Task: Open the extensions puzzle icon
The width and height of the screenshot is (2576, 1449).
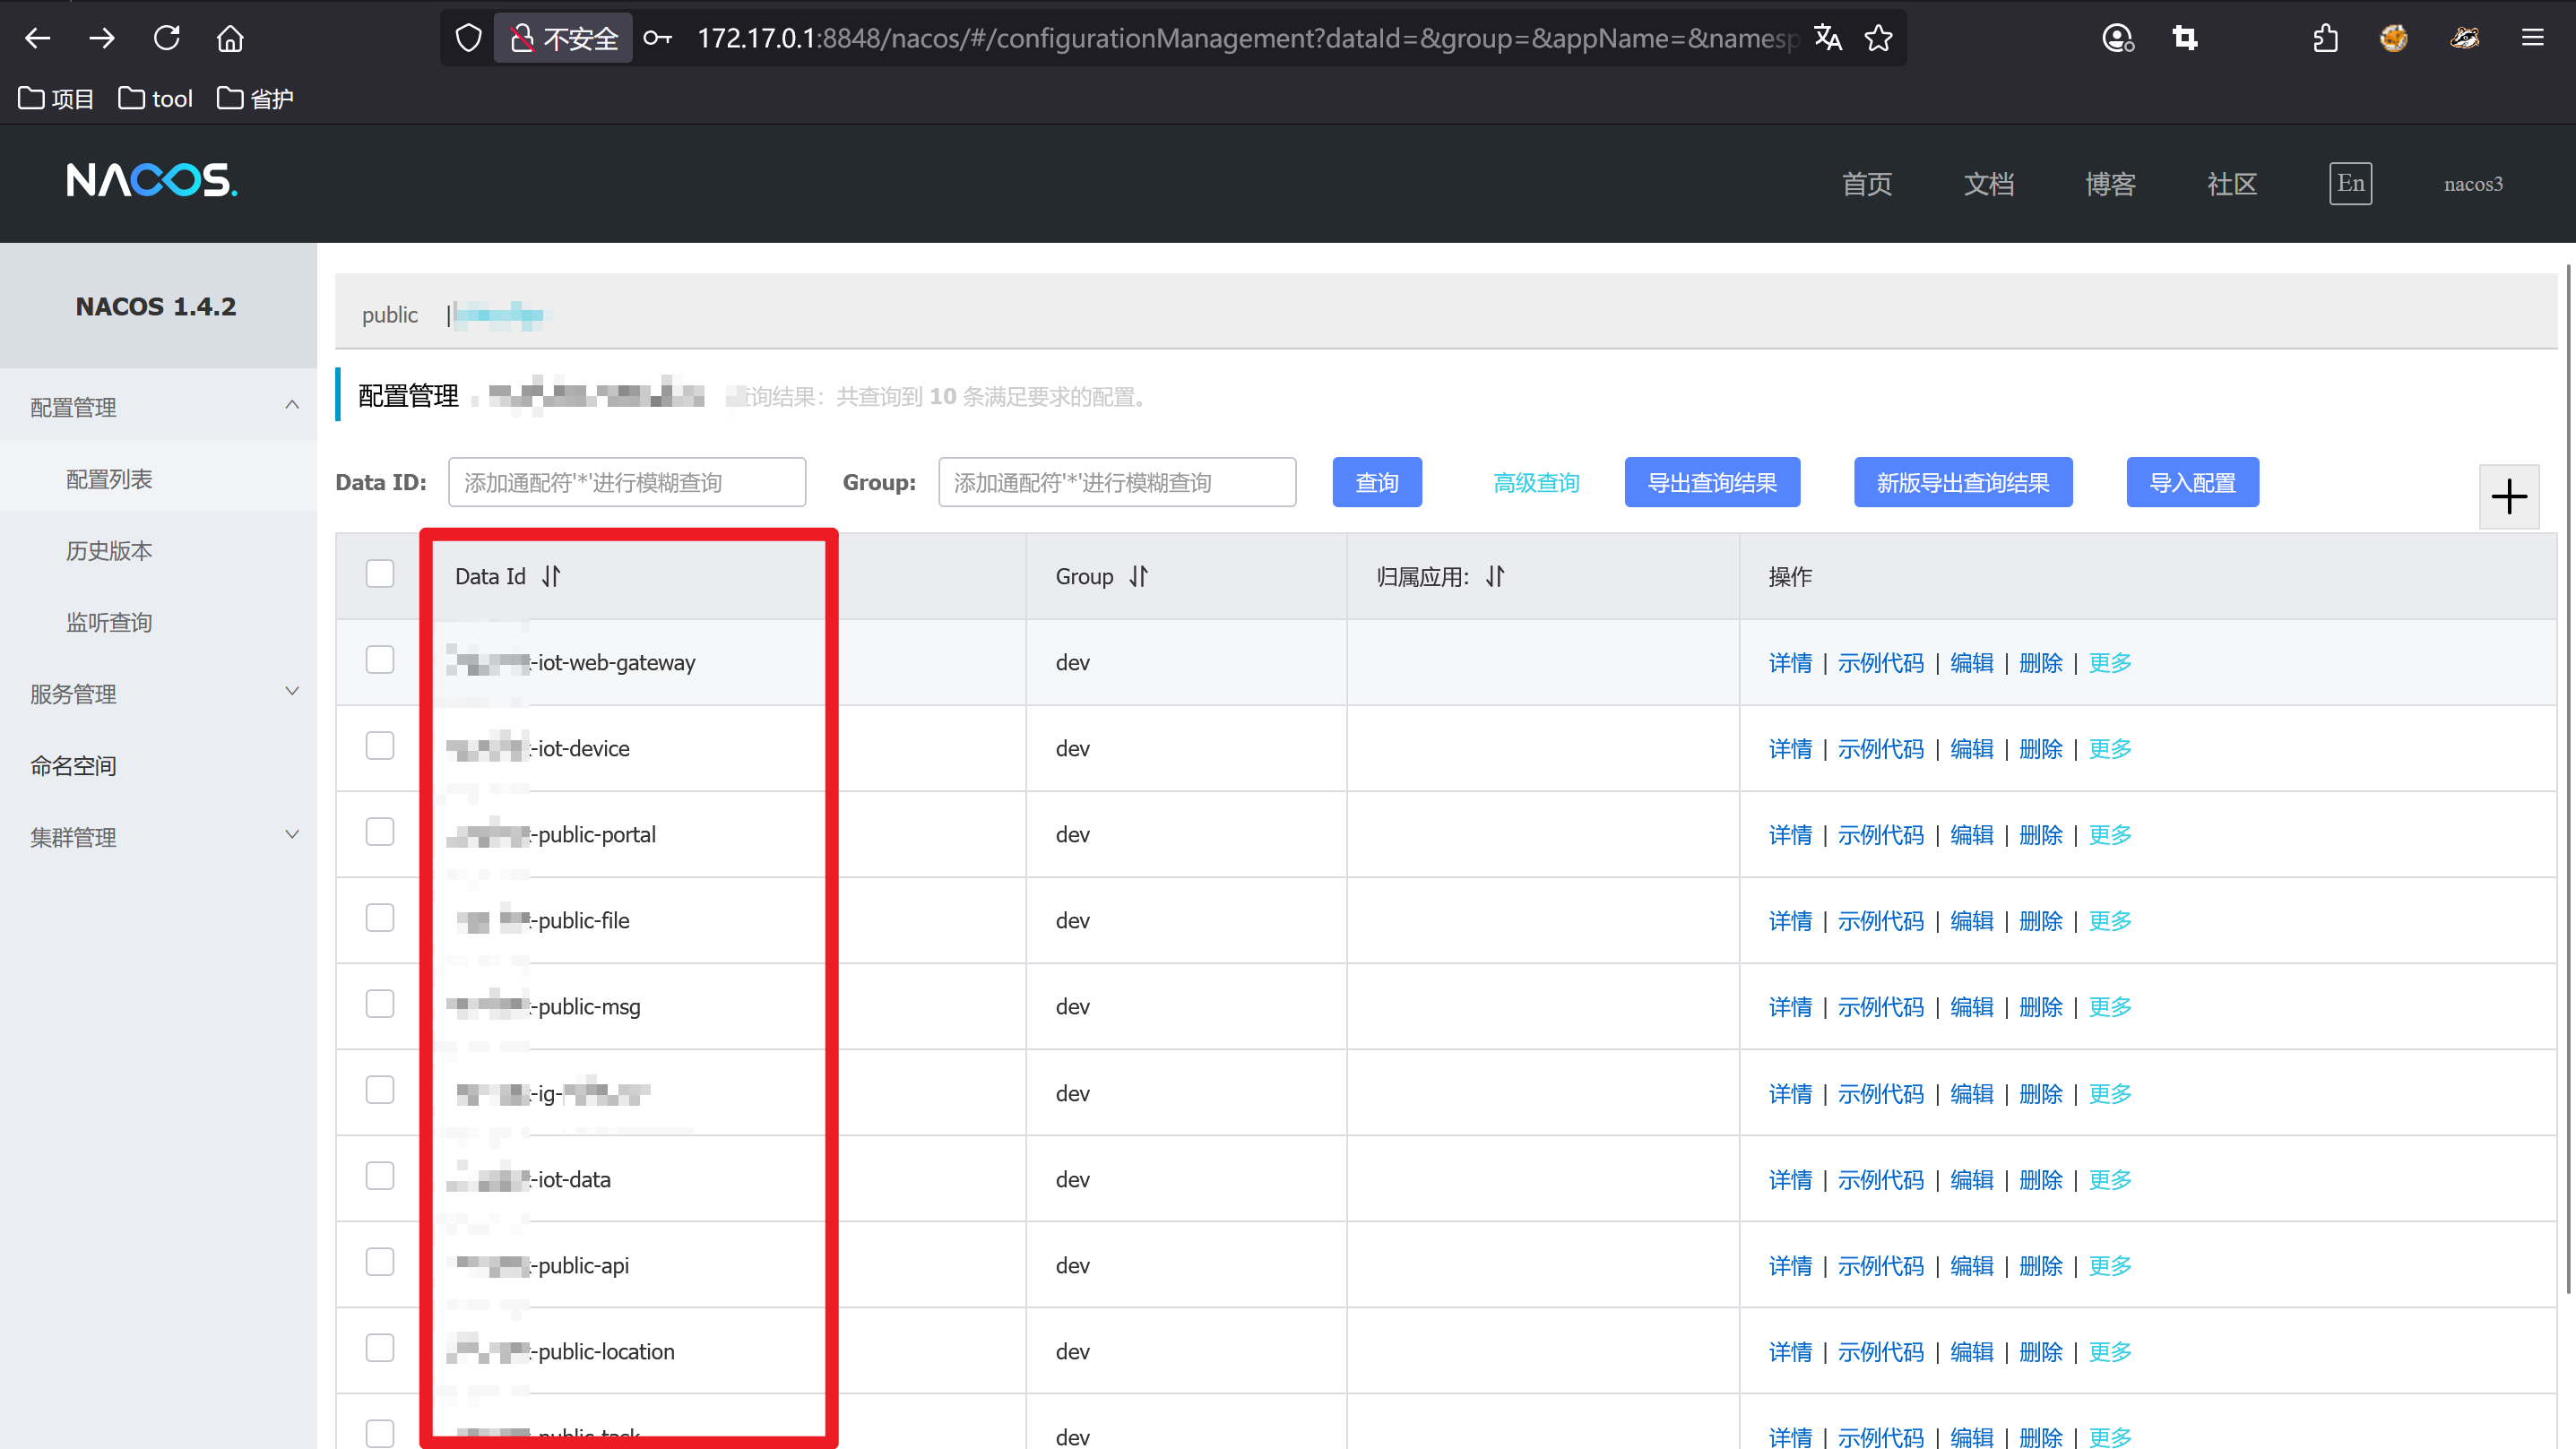Action: click(2325, 38)
